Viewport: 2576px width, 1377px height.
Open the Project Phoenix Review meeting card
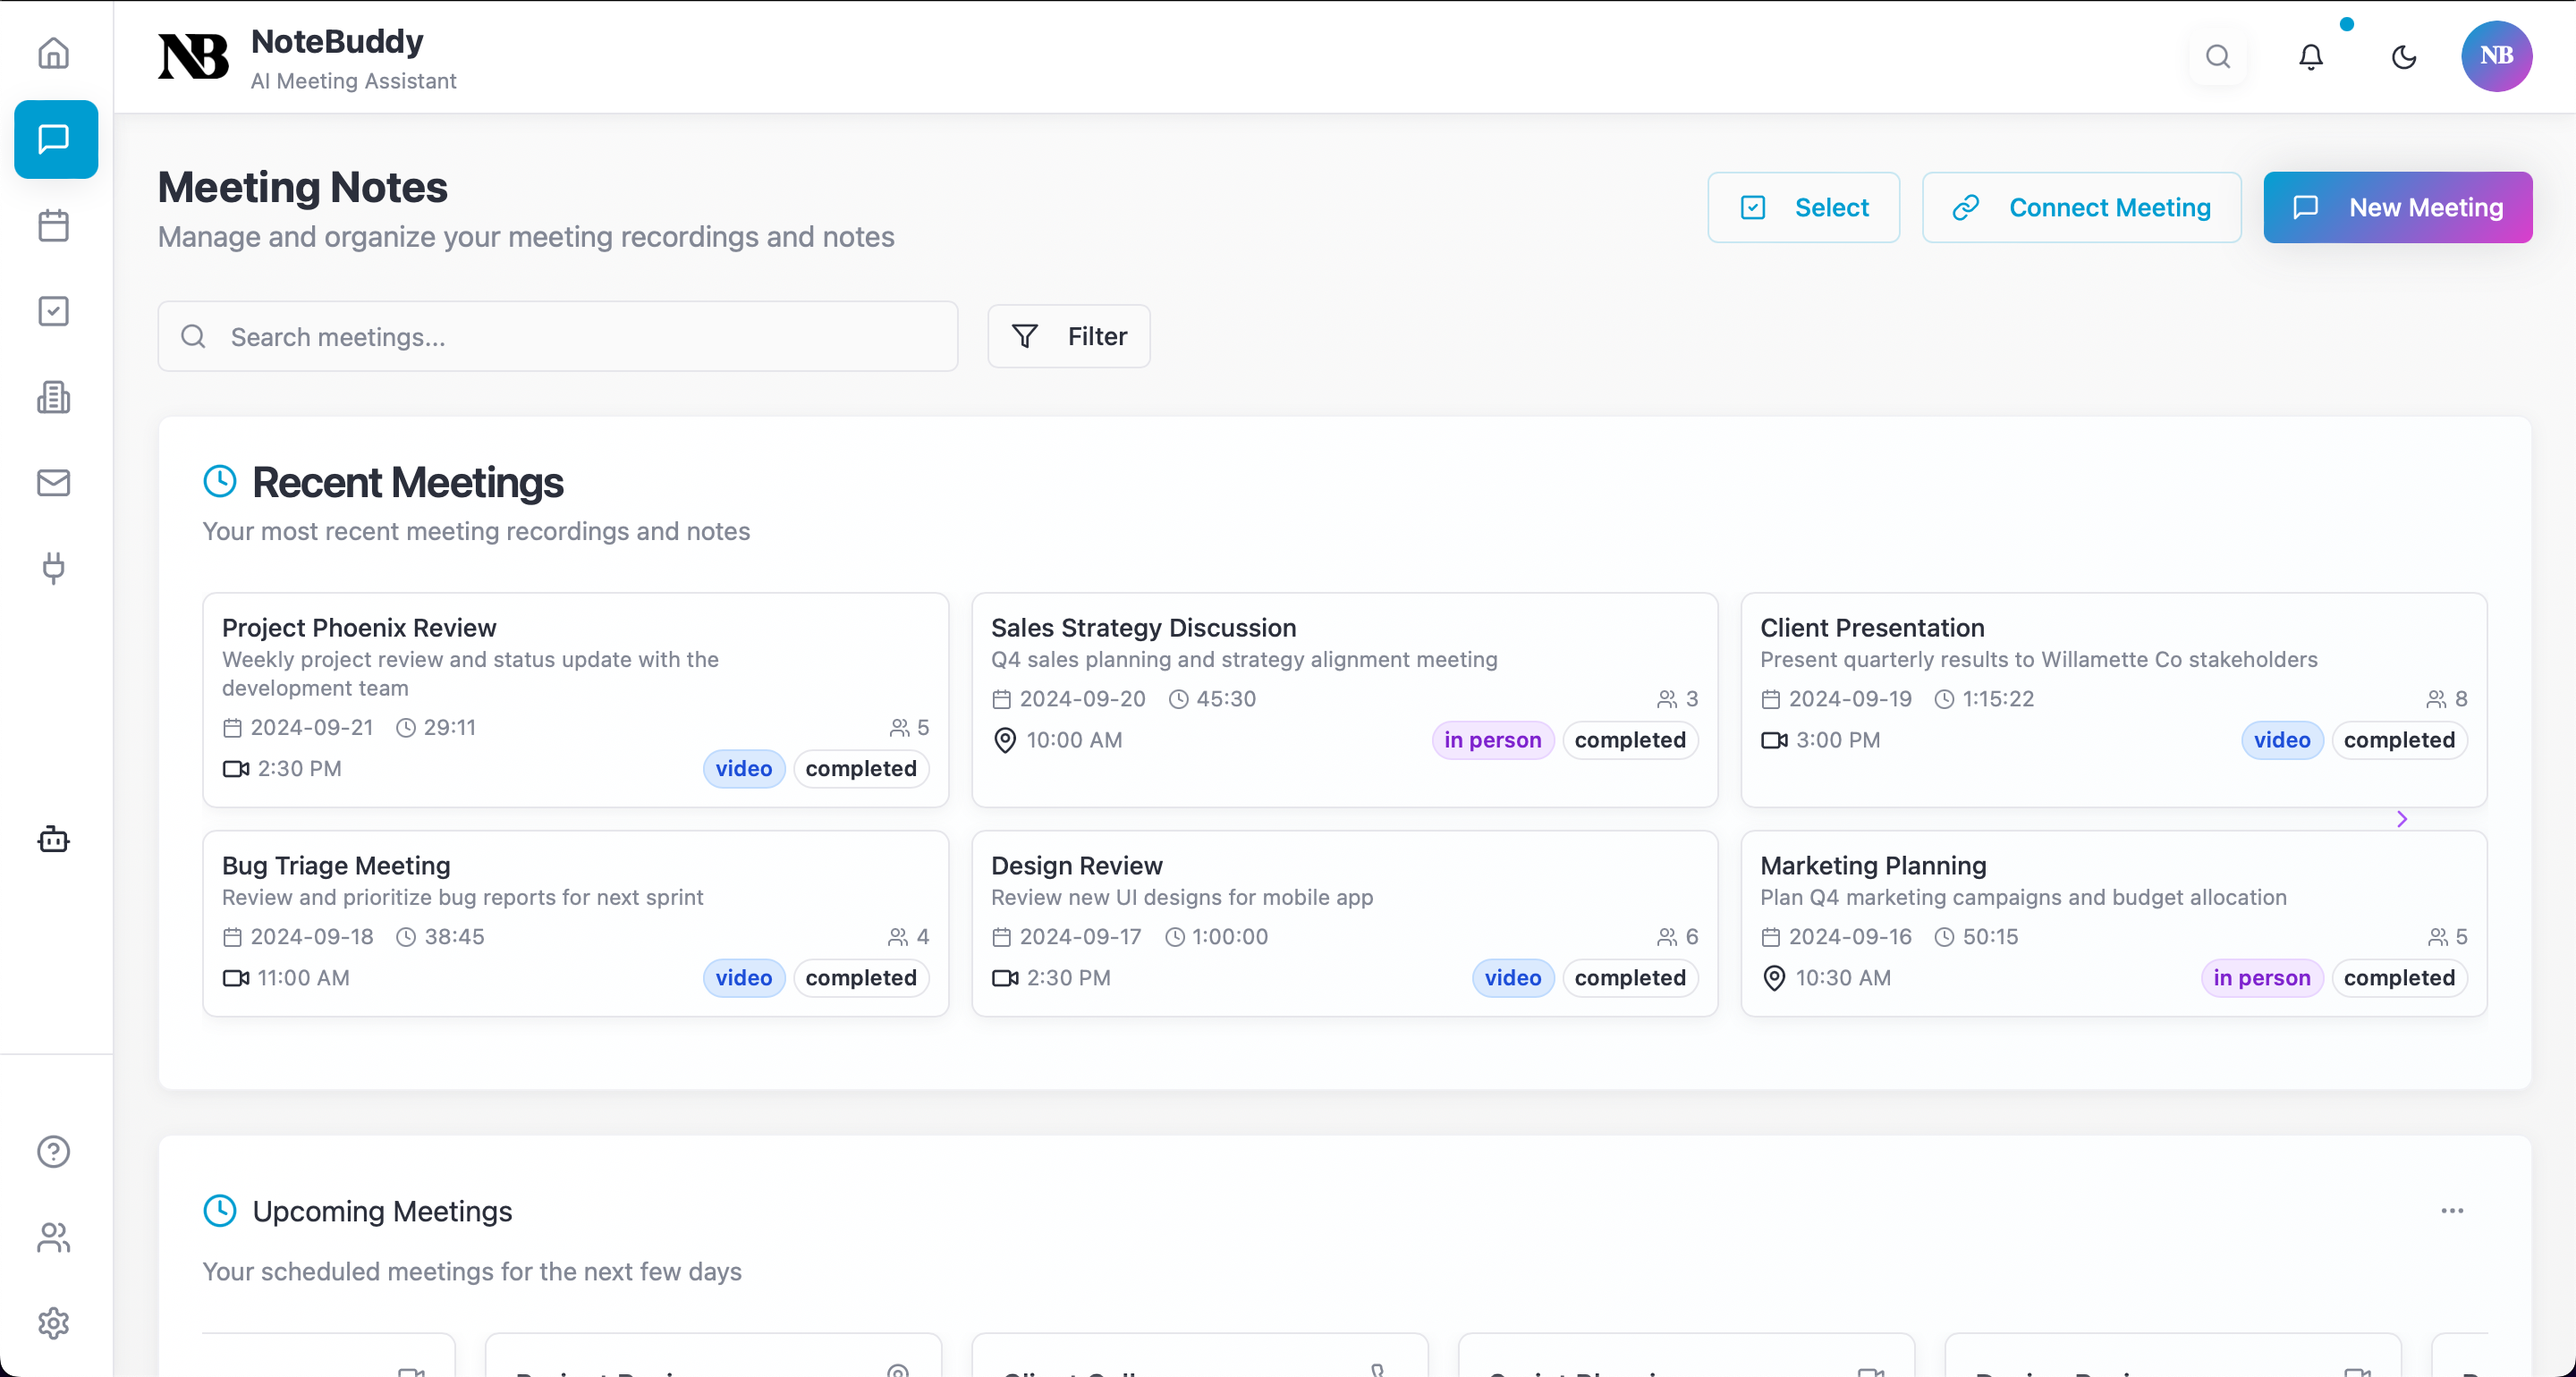tap(575, 699)
